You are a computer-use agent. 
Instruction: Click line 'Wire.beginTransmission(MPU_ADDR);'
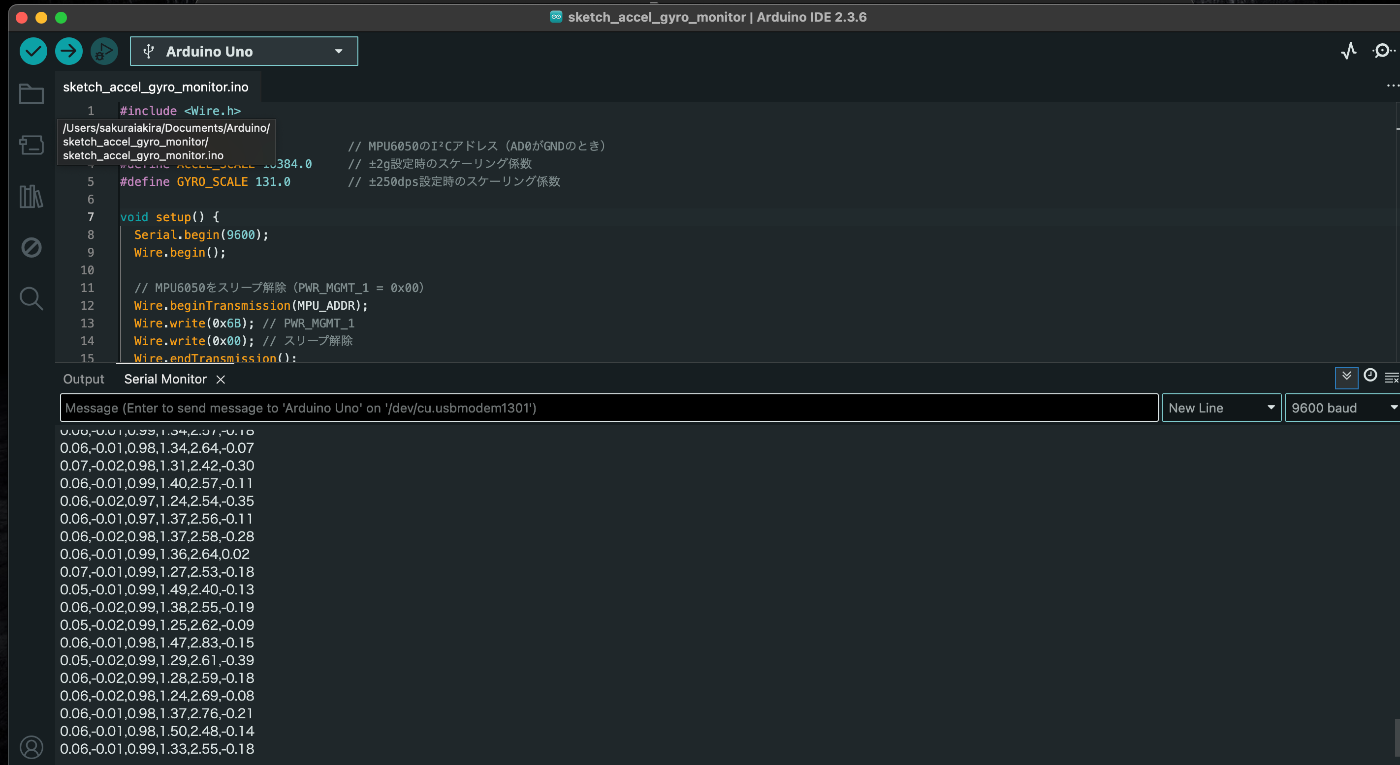251,306
